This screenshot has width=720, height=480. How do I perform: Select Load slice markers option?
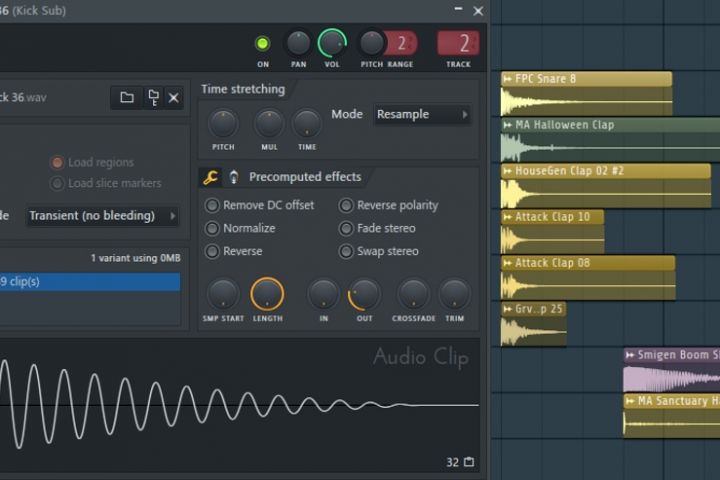coord(57,183)
